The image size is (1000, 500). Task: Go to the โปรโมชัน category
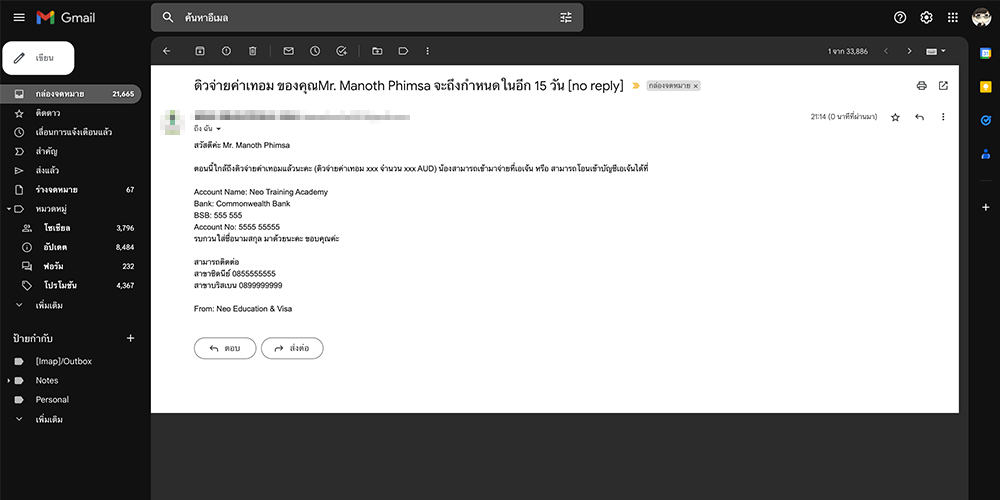click(x=62, y=285)
